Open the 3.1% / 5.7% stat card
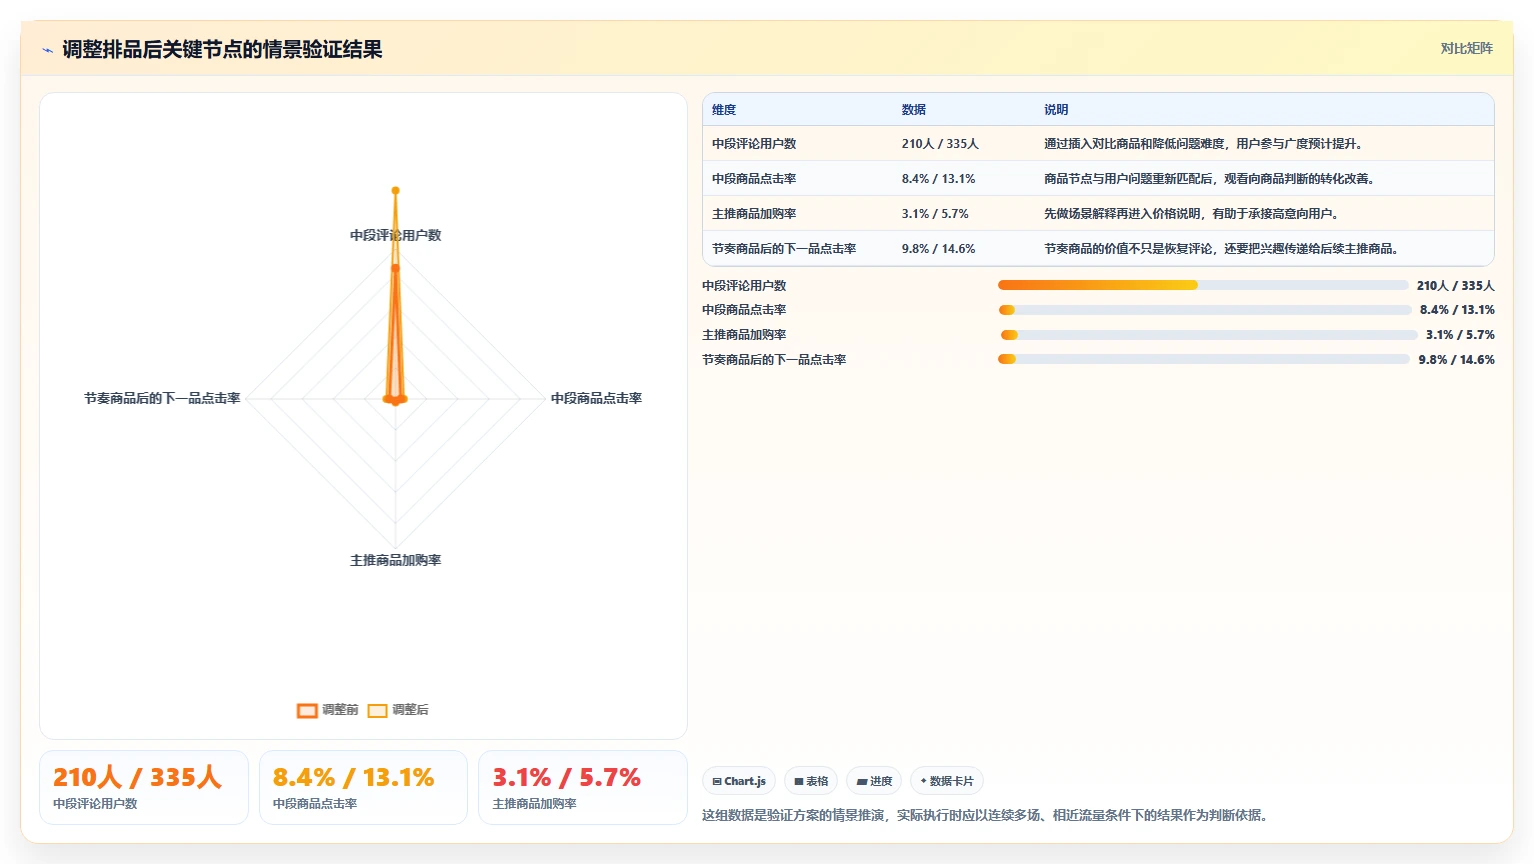The width and height of the screenshot is (1534, 864). [583, 787]
